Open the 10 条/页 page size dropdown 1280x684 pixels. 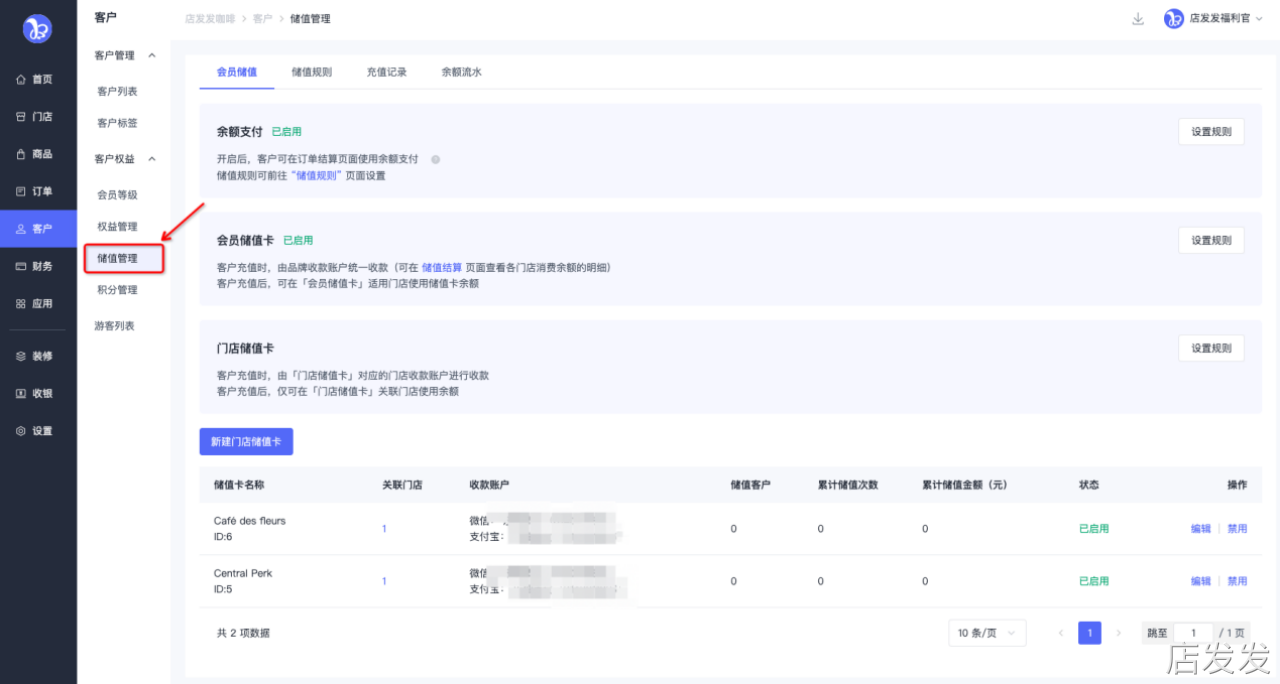pyautogui.click(x=987, y=633)
